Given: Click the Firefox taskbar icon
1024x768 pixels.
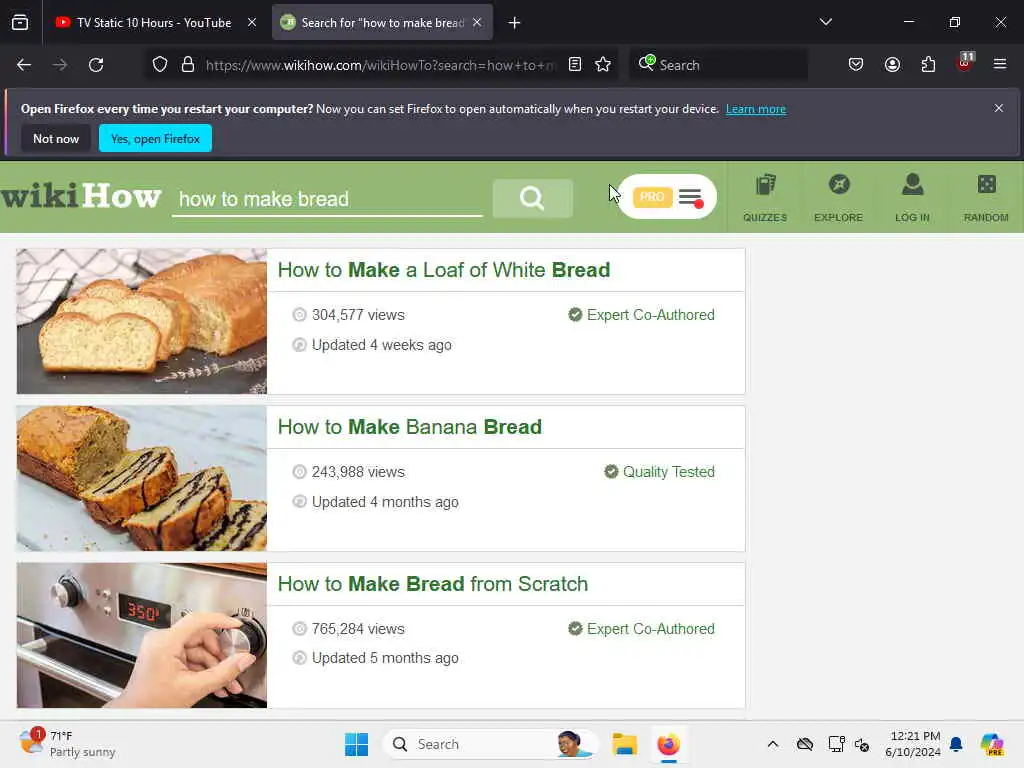Looking at the screenshot, I should pos(668,744).
